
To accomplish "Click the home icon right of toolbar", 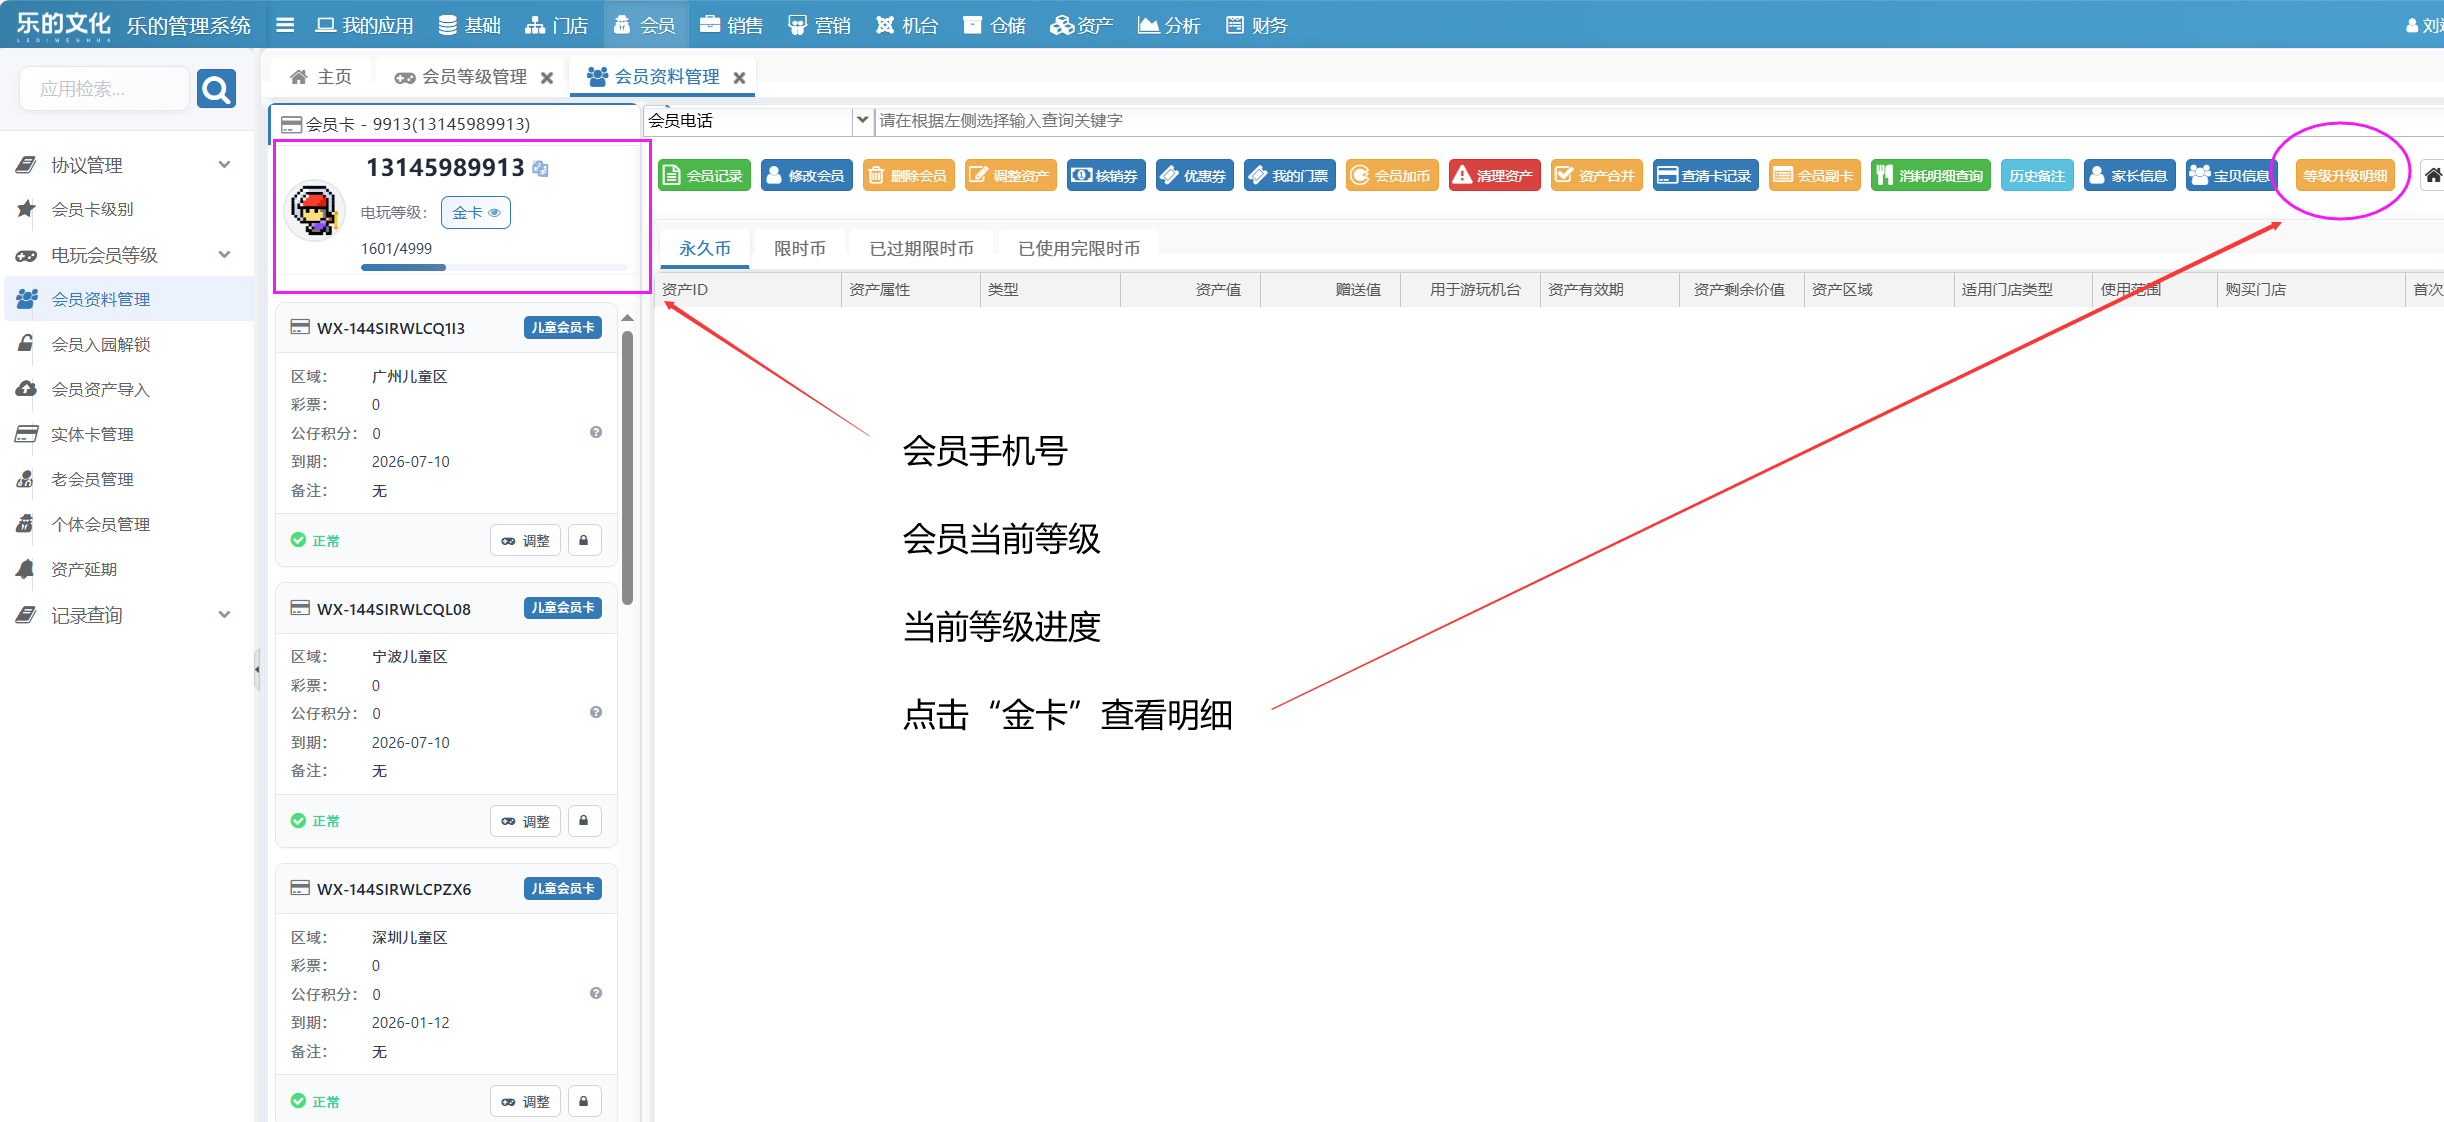I will coord(2432,176).
